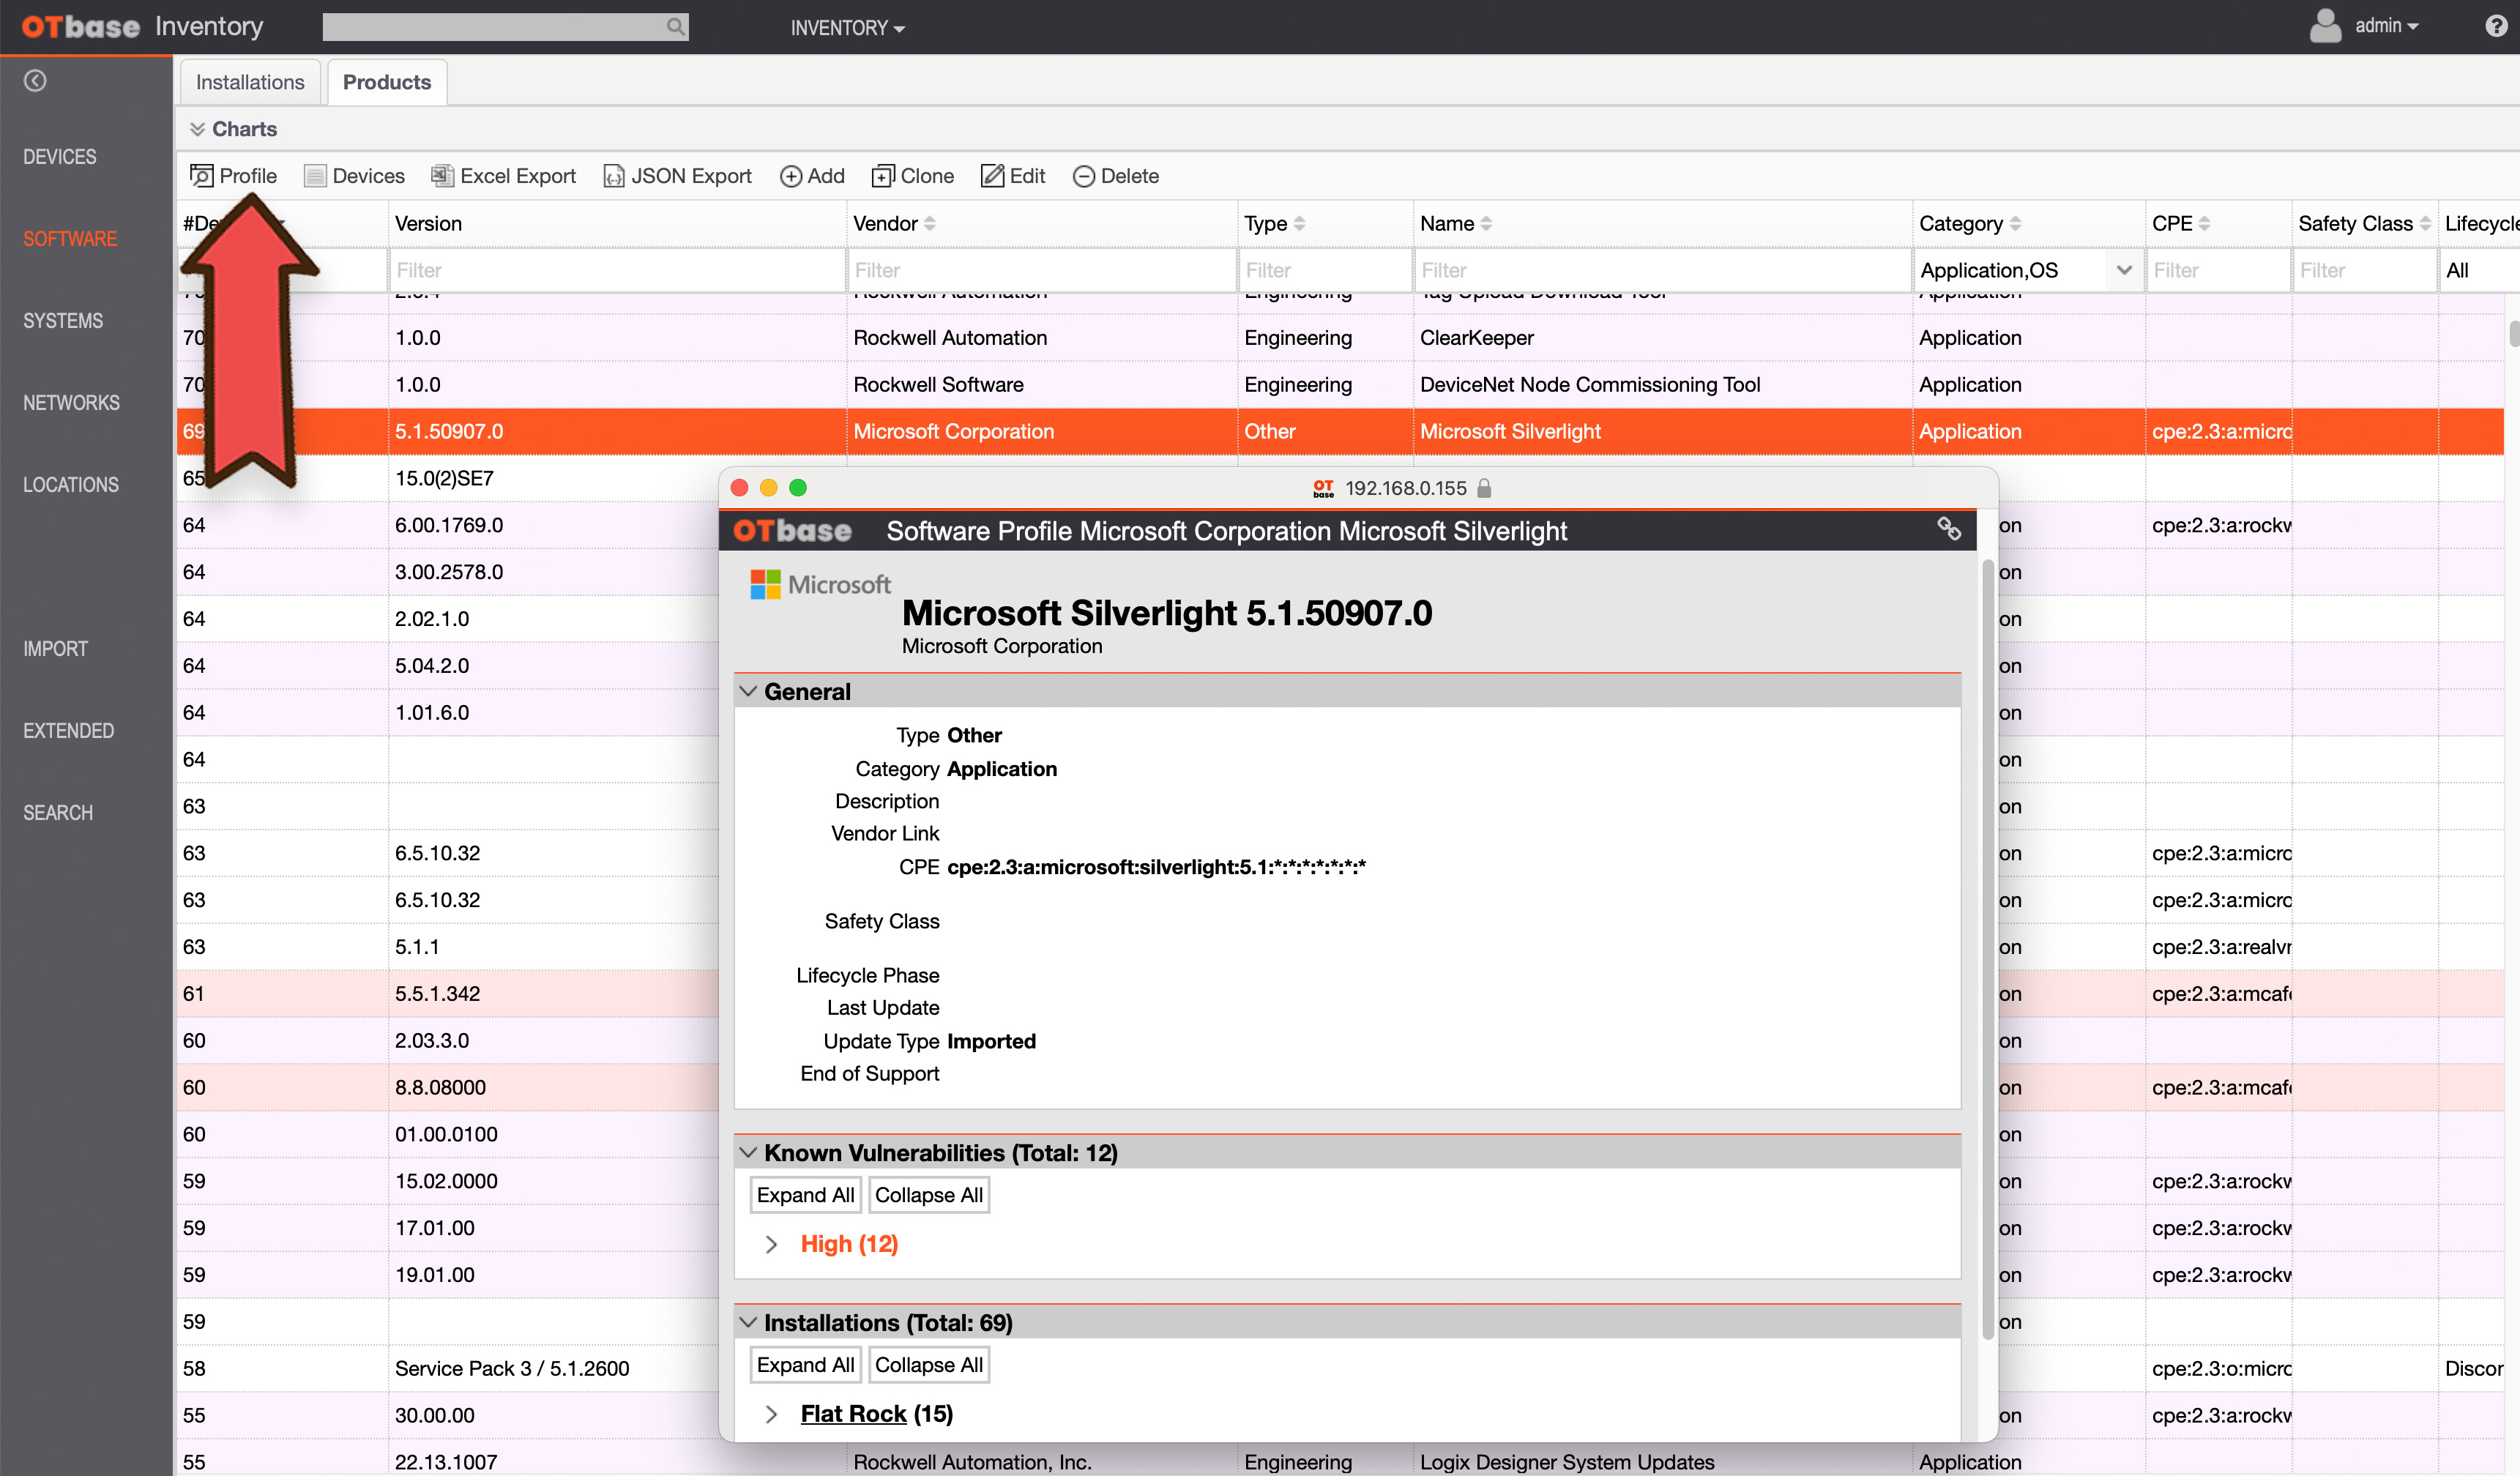Screen dimensions: 2520x1476
Task: Open NETWORKS in sidebar
Action: pyautogui.click(x=71, y=403)
